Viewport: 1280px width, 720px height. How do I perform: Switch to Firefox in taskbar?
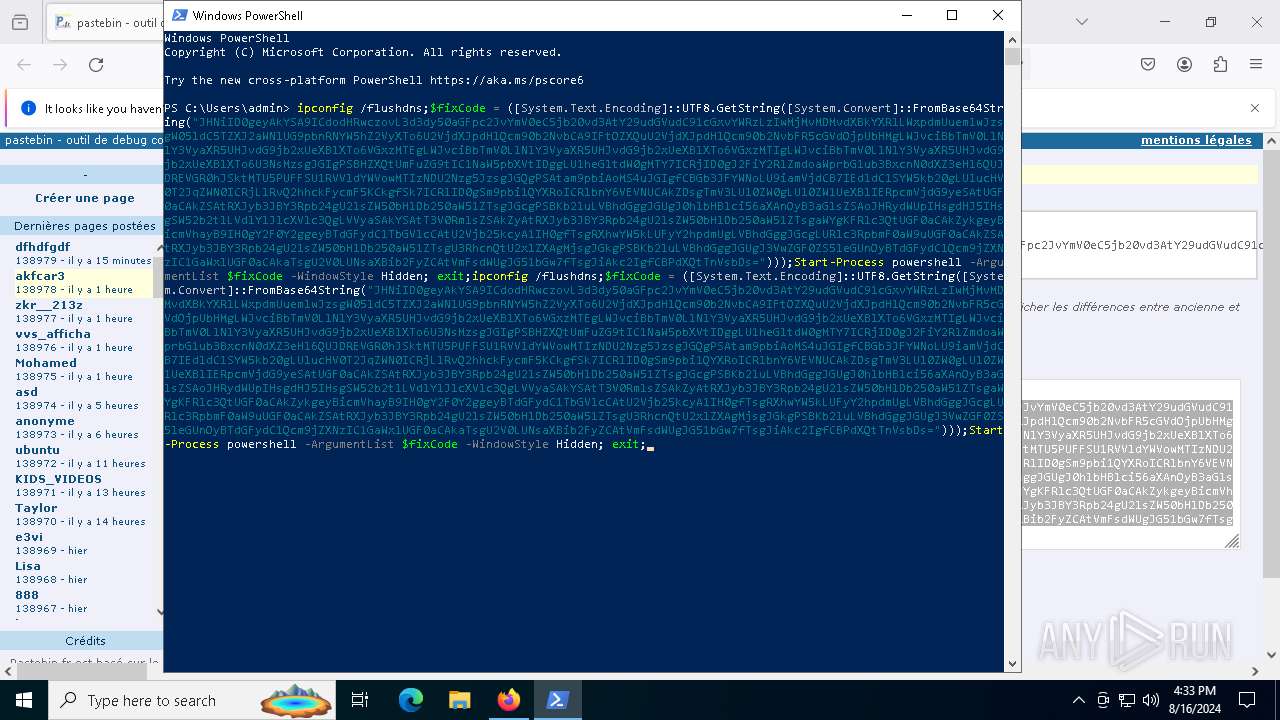pos(508,700)
